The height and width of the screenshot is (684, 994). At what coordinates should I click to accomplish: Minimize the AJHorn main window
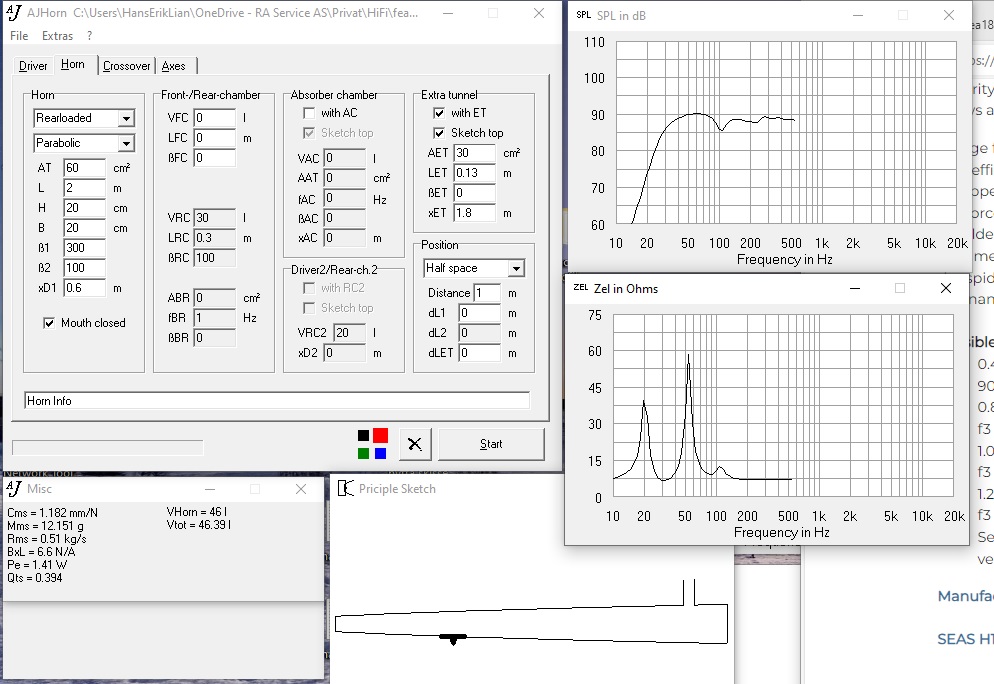pos(448,13)
